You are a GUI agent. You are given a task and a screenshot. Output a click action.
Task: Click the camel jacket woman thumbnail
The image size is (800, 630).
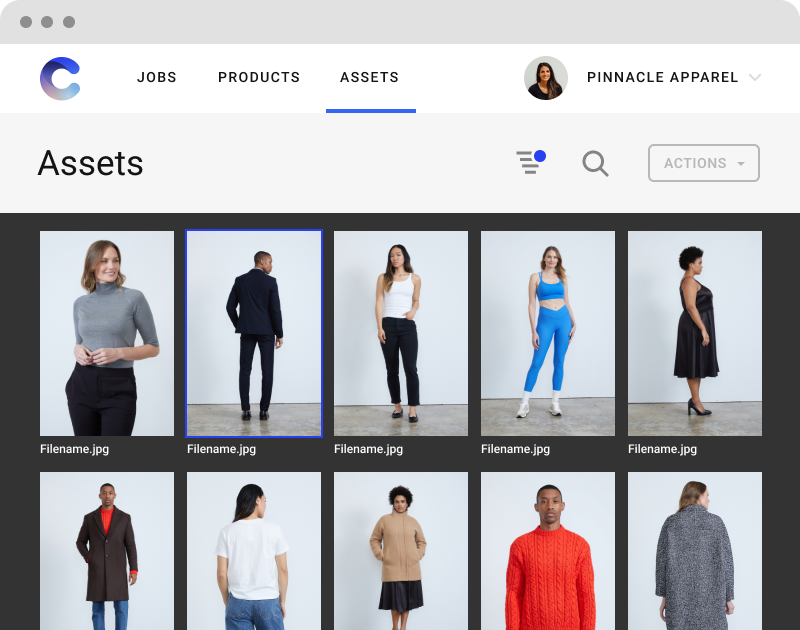point(401,550)
